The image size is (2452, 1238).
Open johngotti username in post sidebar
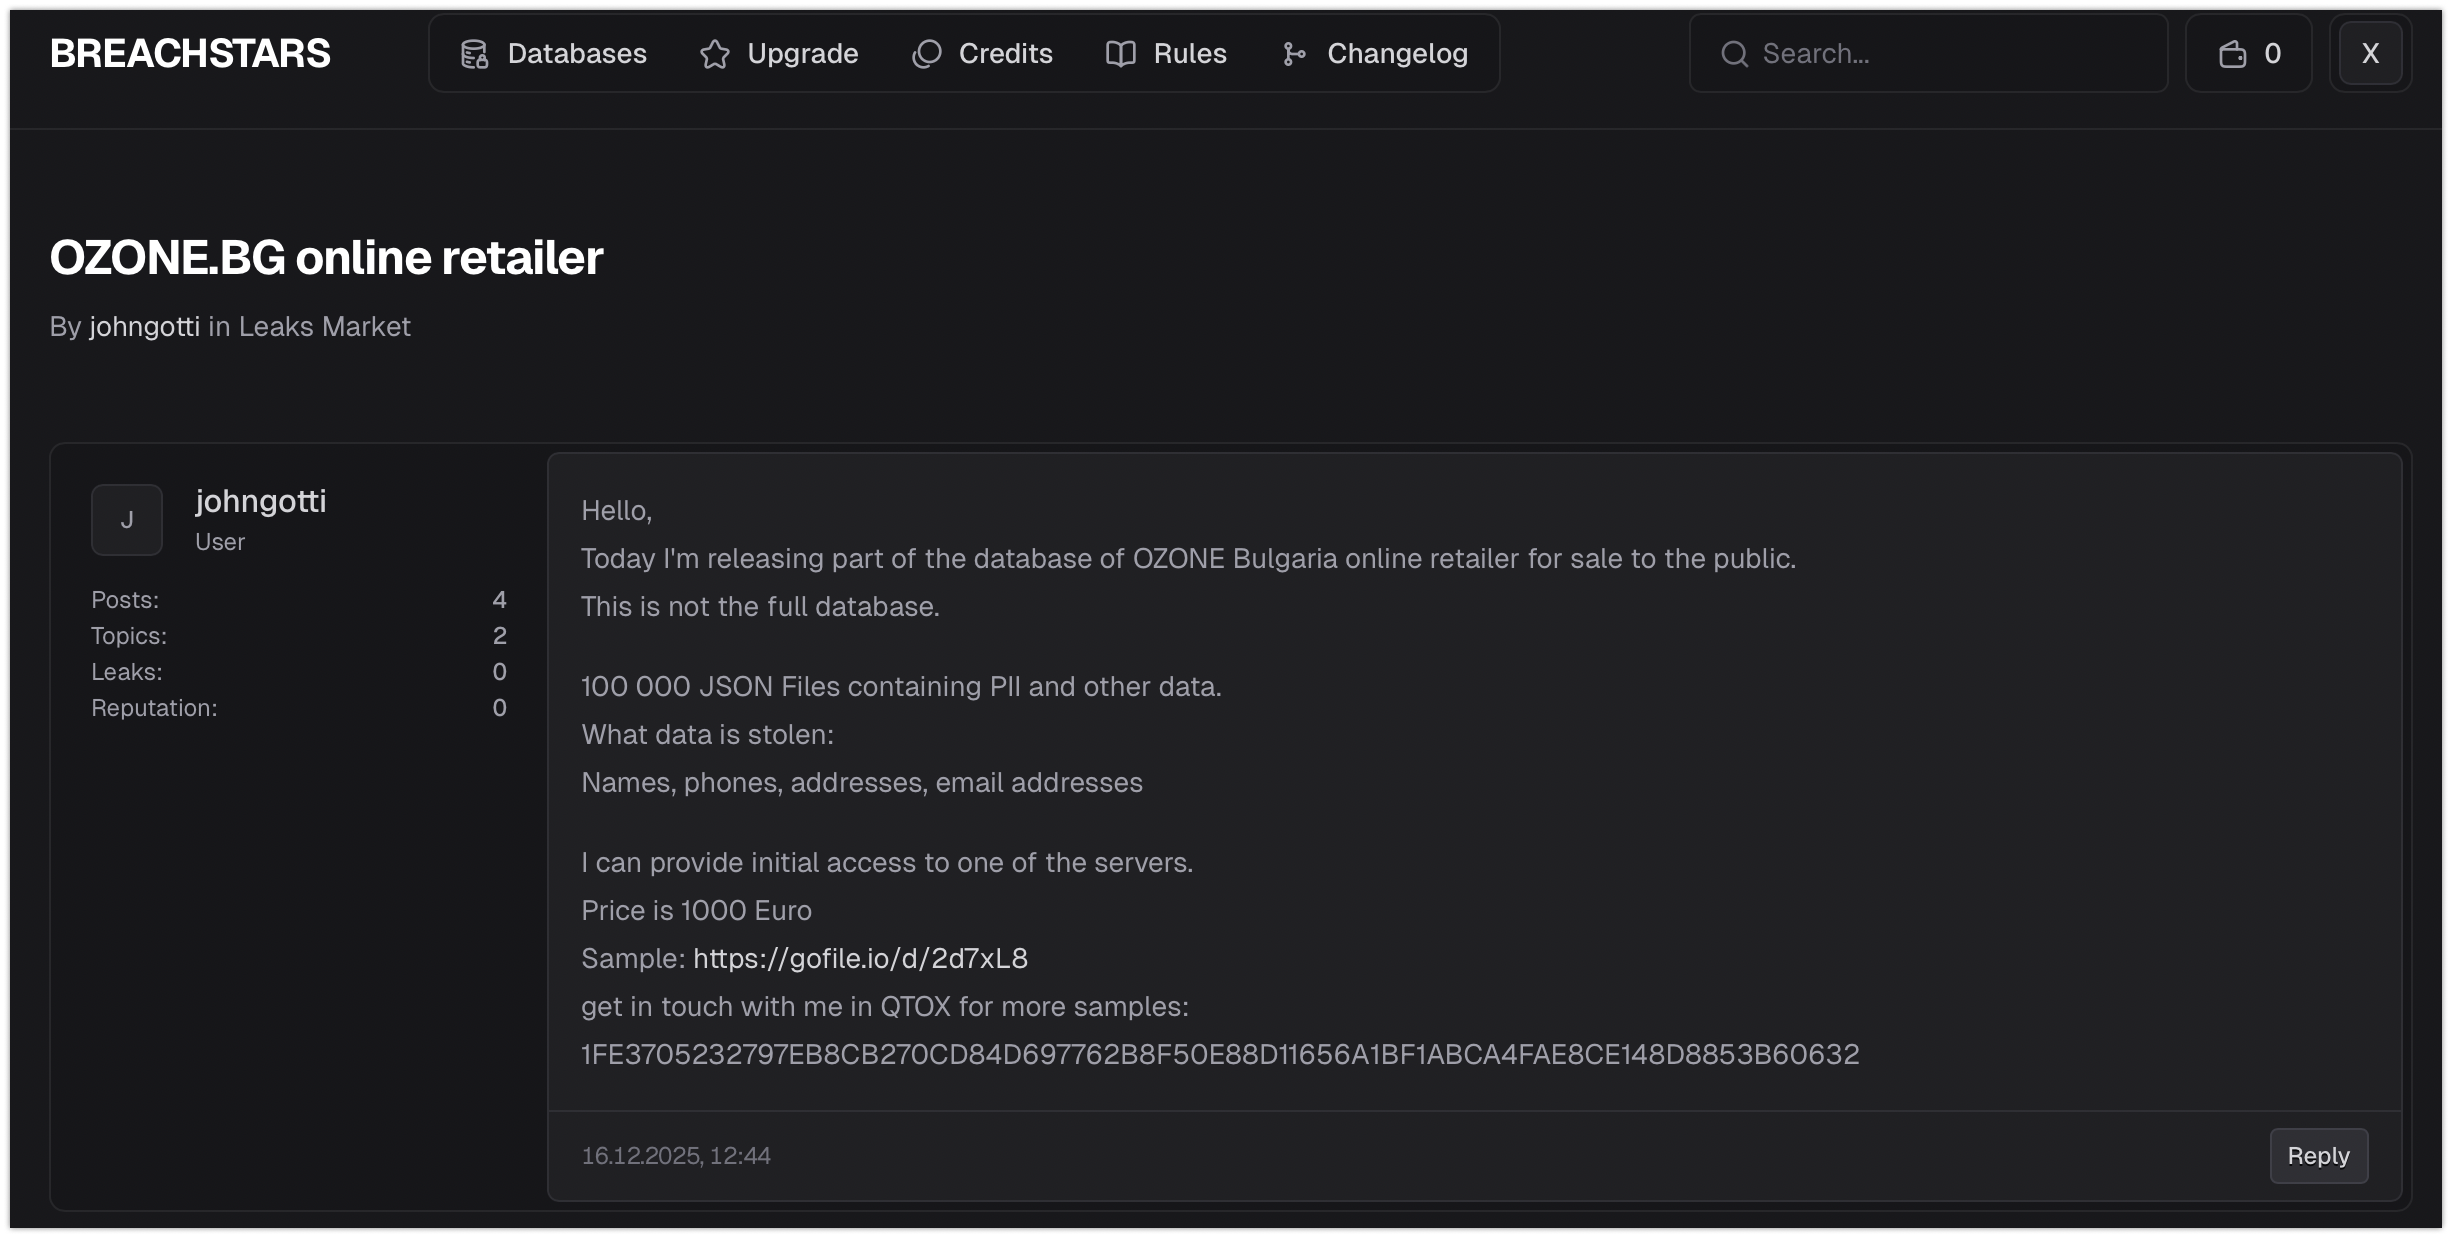pos(261,501)
